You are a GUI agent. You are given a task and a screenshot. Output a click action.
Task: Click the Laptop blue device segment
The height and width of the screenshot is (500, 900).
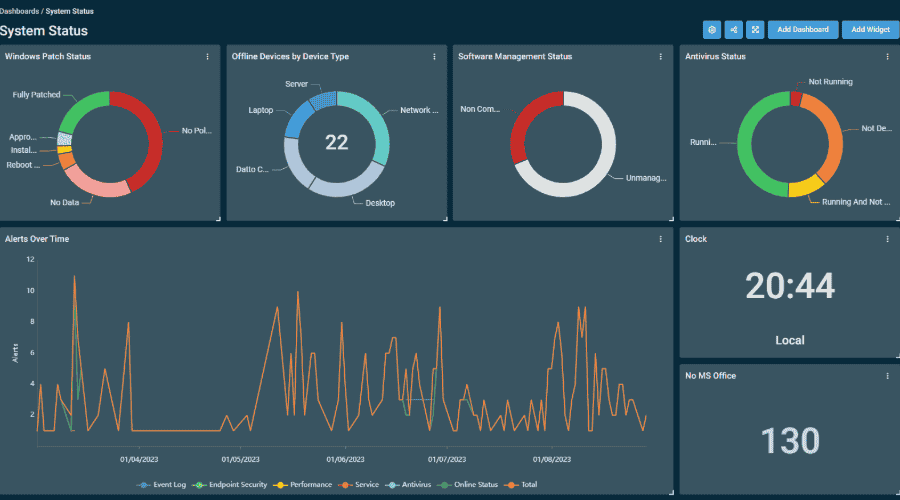[298, 119]
